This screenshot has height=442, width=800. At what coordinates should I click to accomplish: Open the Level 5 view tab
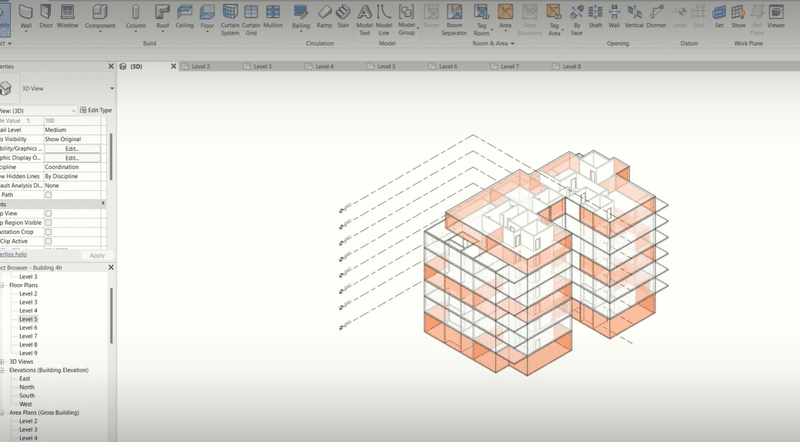[386, 66]
